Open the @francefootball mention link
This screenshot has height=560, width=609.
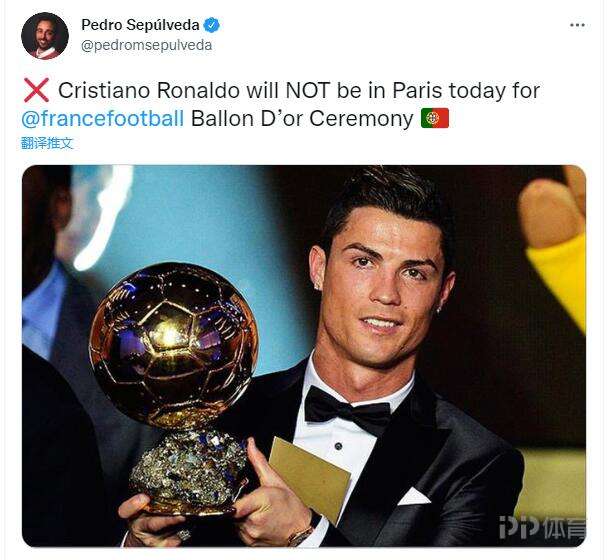pyautogui.click(x=103, y=118)
